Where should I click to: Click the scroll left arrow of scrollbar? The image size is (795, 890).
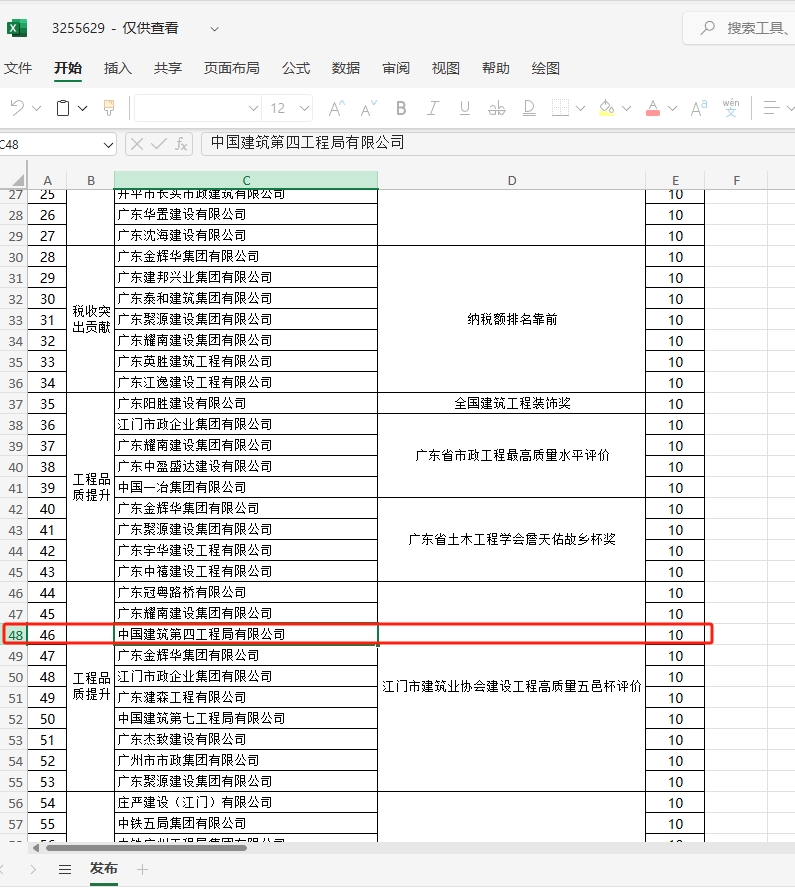(36, 848)
